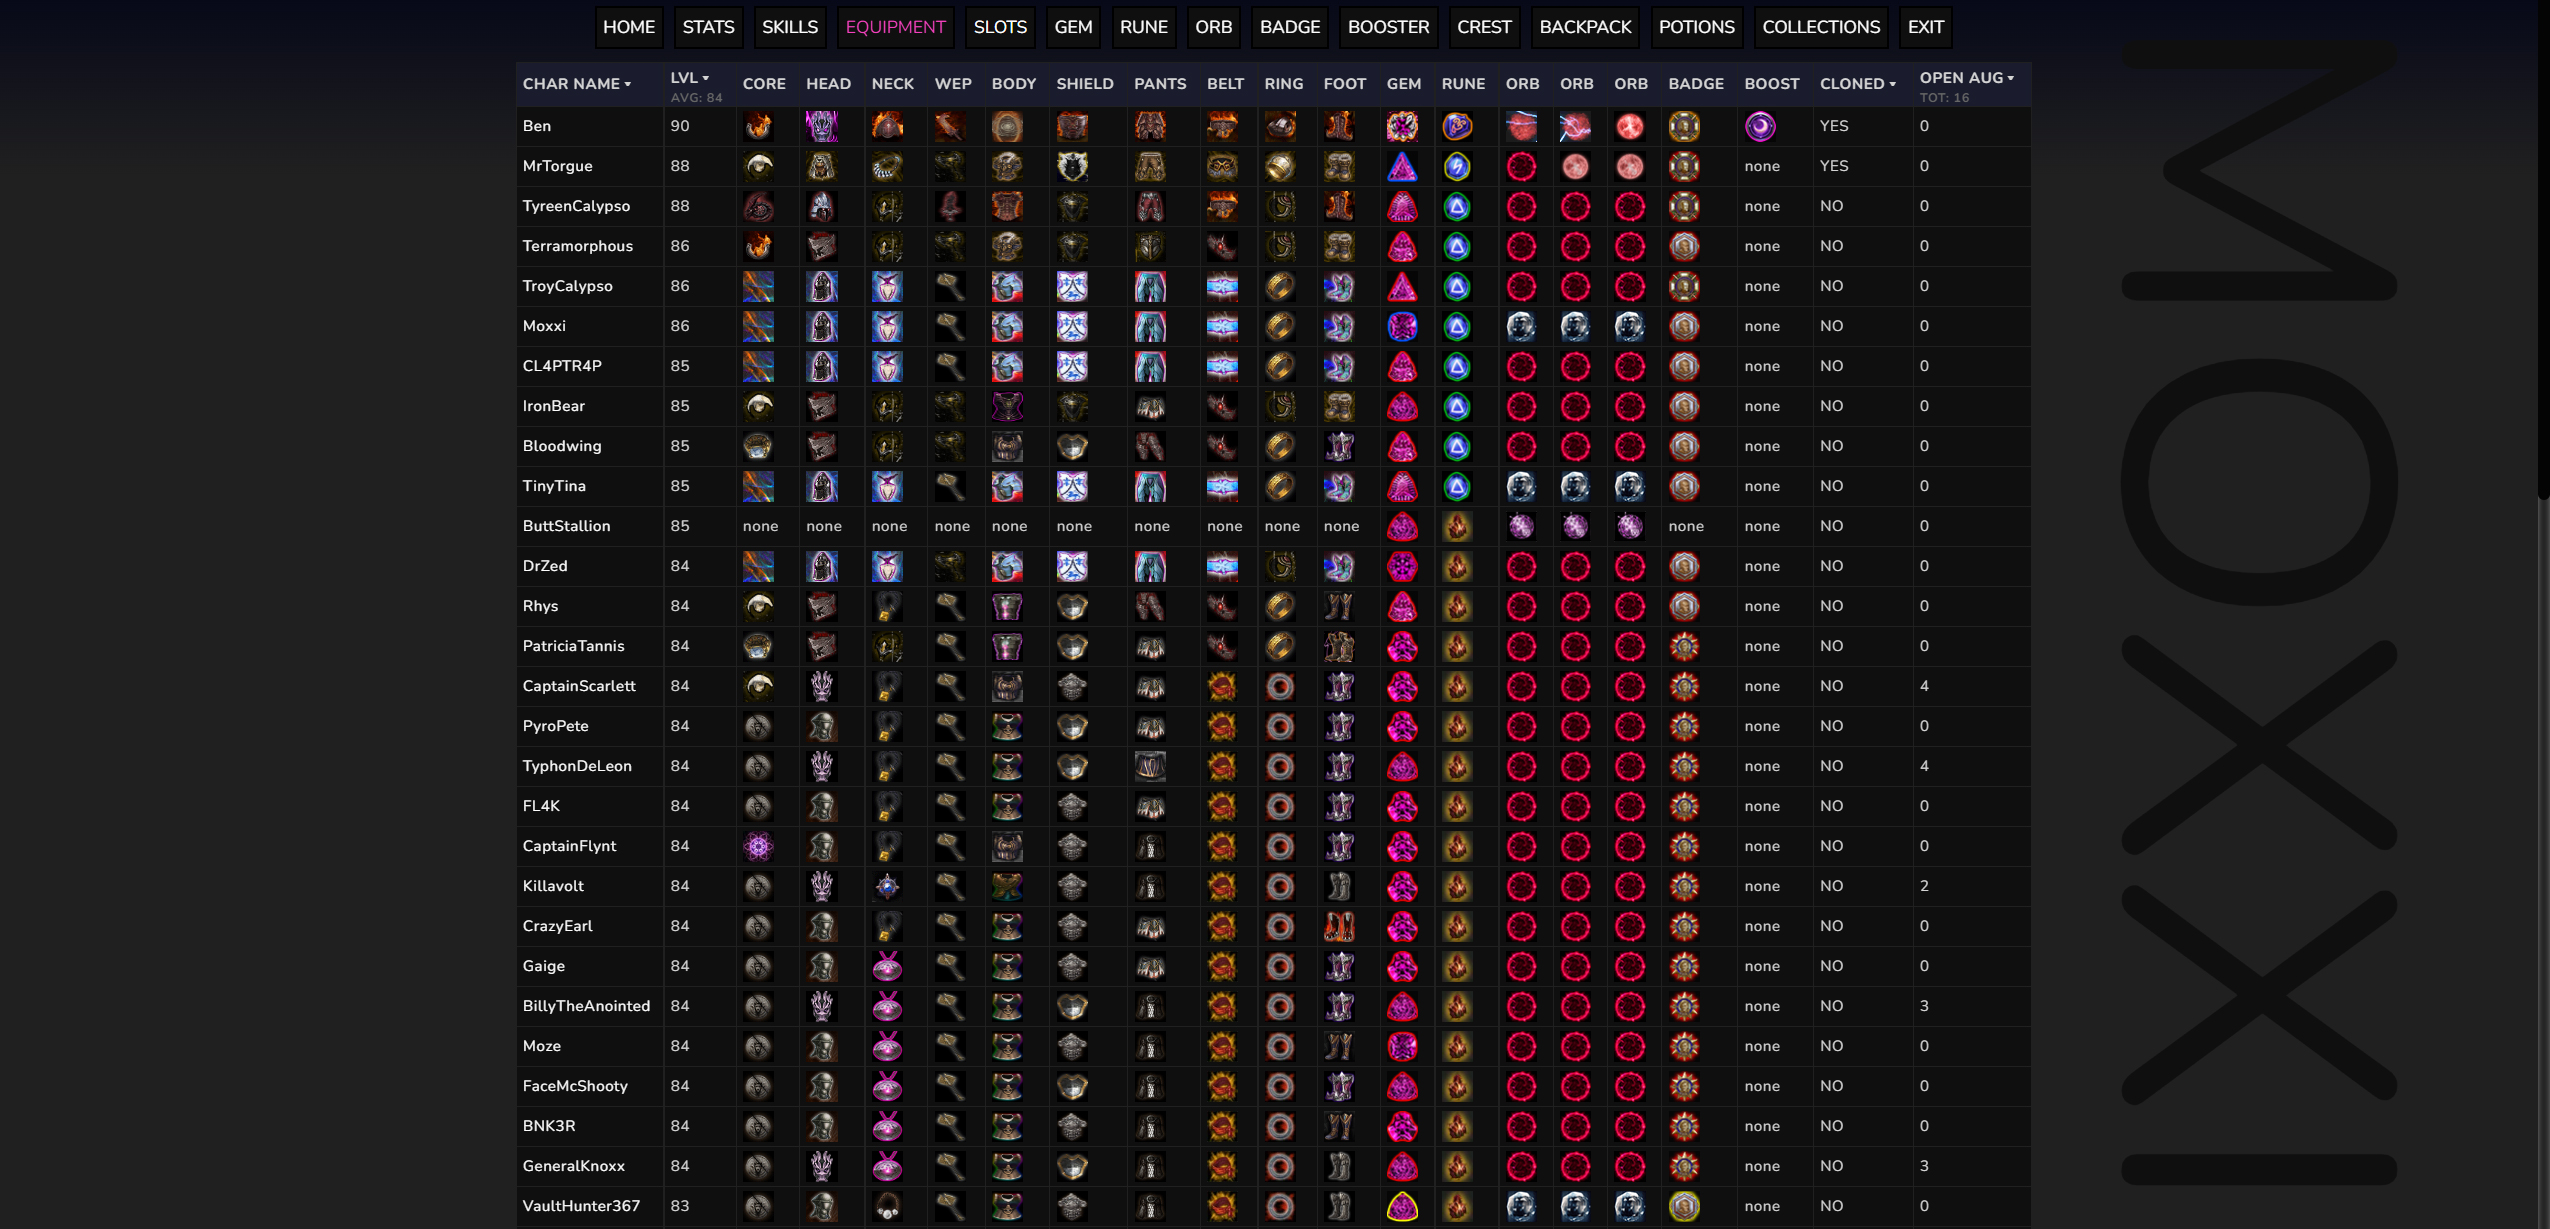Click Ben's core item icon
The image size is (2550, 1229).
pos(758,126)
